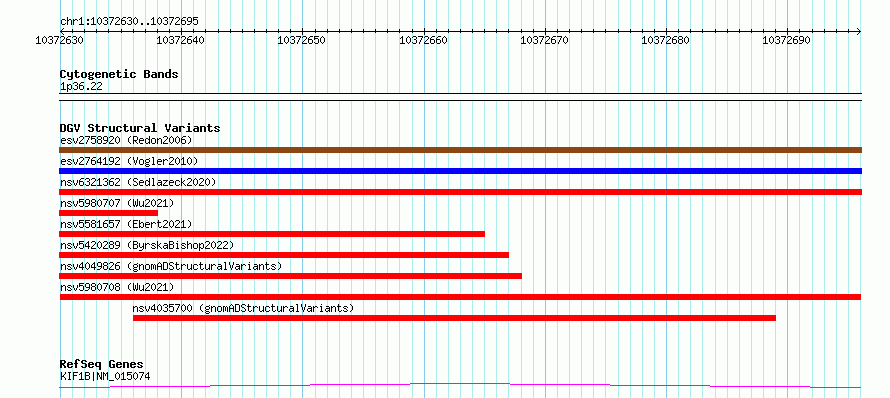Open the nsv5980708 Wu2021 variant bar
This screenshot has width=890, height=398.
coord(460,297)
